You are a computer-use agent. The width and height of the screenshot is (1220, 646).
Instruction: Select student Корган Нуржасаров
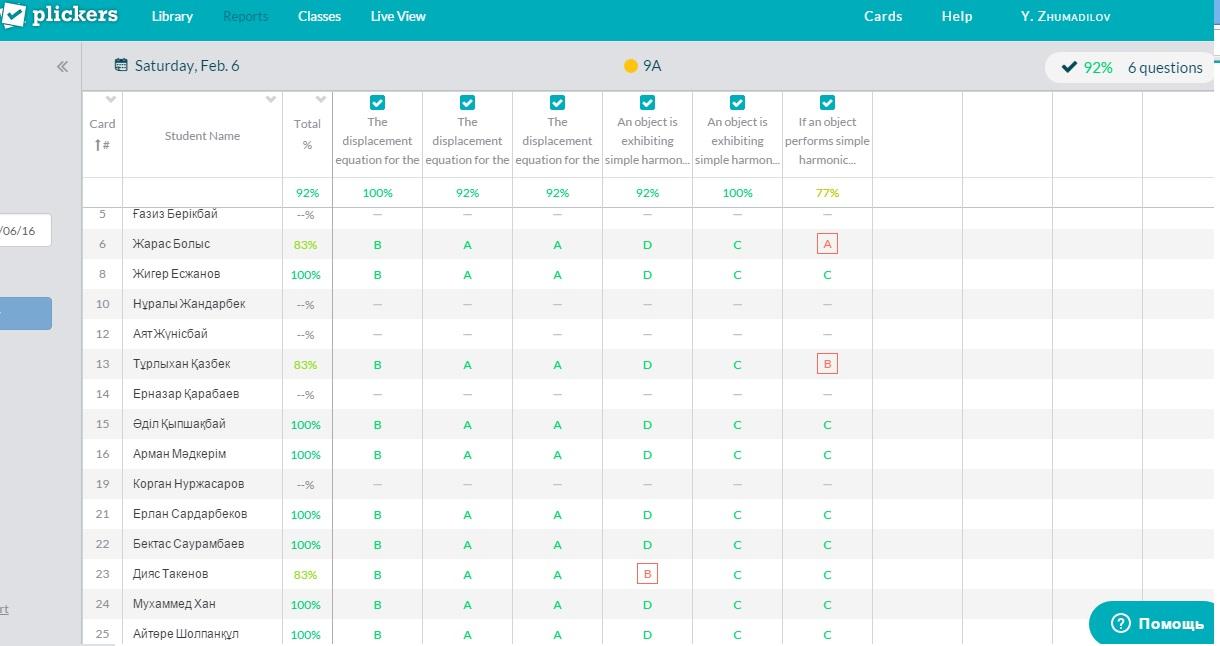(x=188, y=484)
